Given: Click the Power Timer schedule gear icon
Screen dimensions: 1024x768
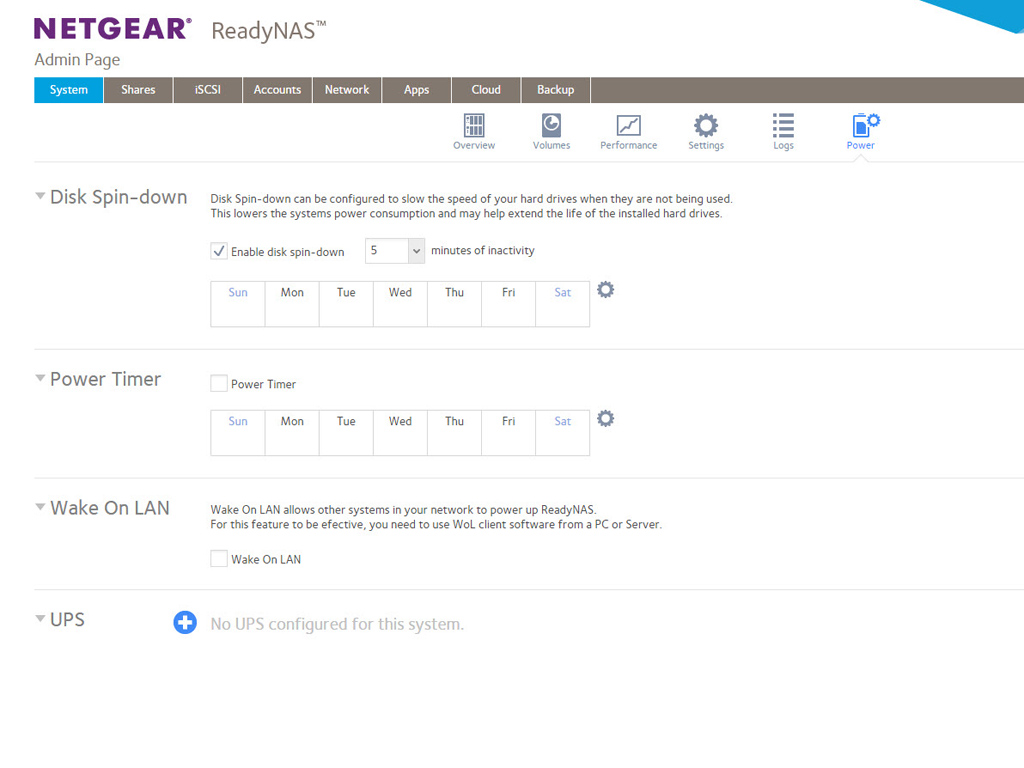Looking at the screenshot, I should click(605, 418).
